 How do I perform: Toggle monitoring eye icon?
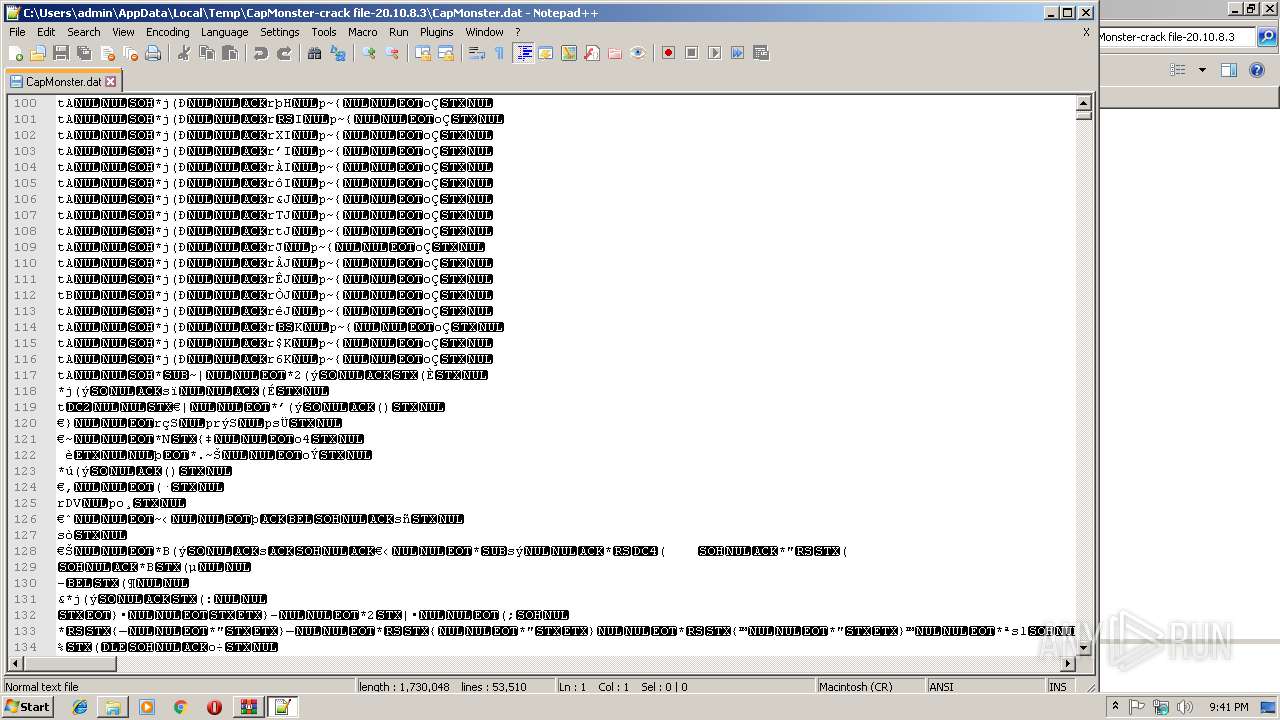(x=638, y=53)
